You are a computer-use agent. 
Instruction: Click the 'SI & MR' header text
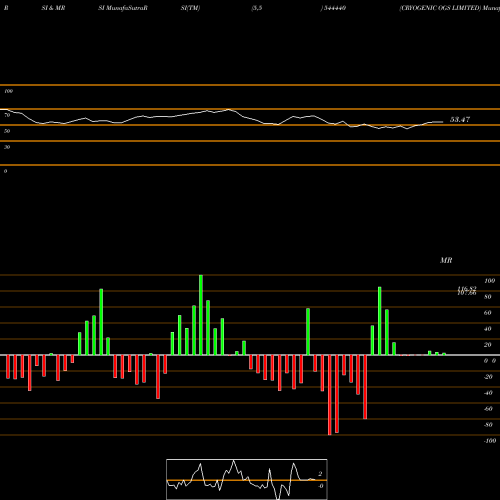click(x=53, y=8)
